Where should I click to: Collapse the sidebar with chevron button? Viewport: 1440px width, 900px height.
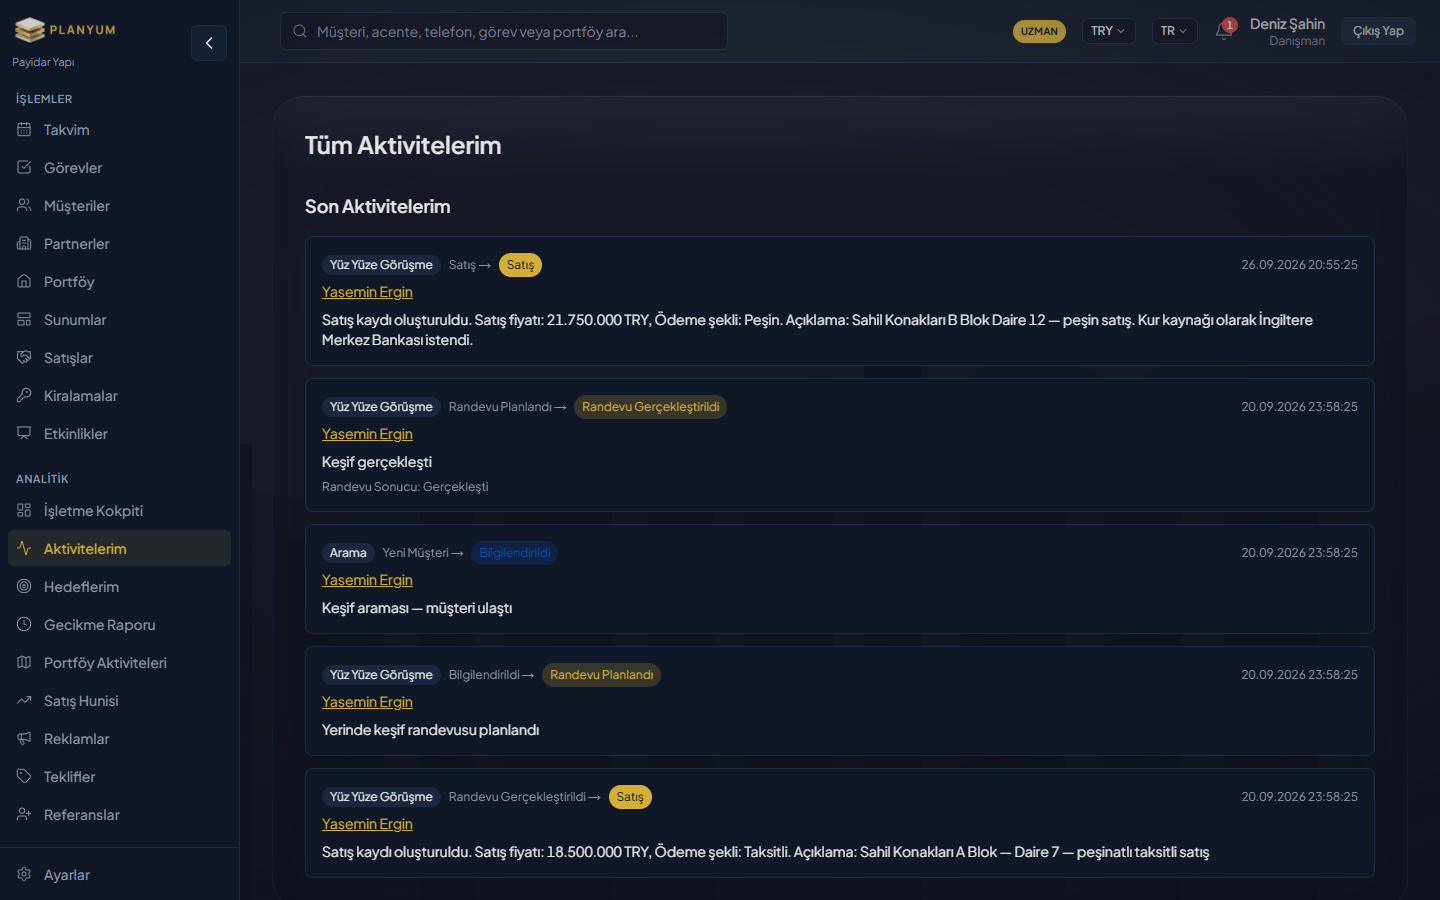click(209, 43)
